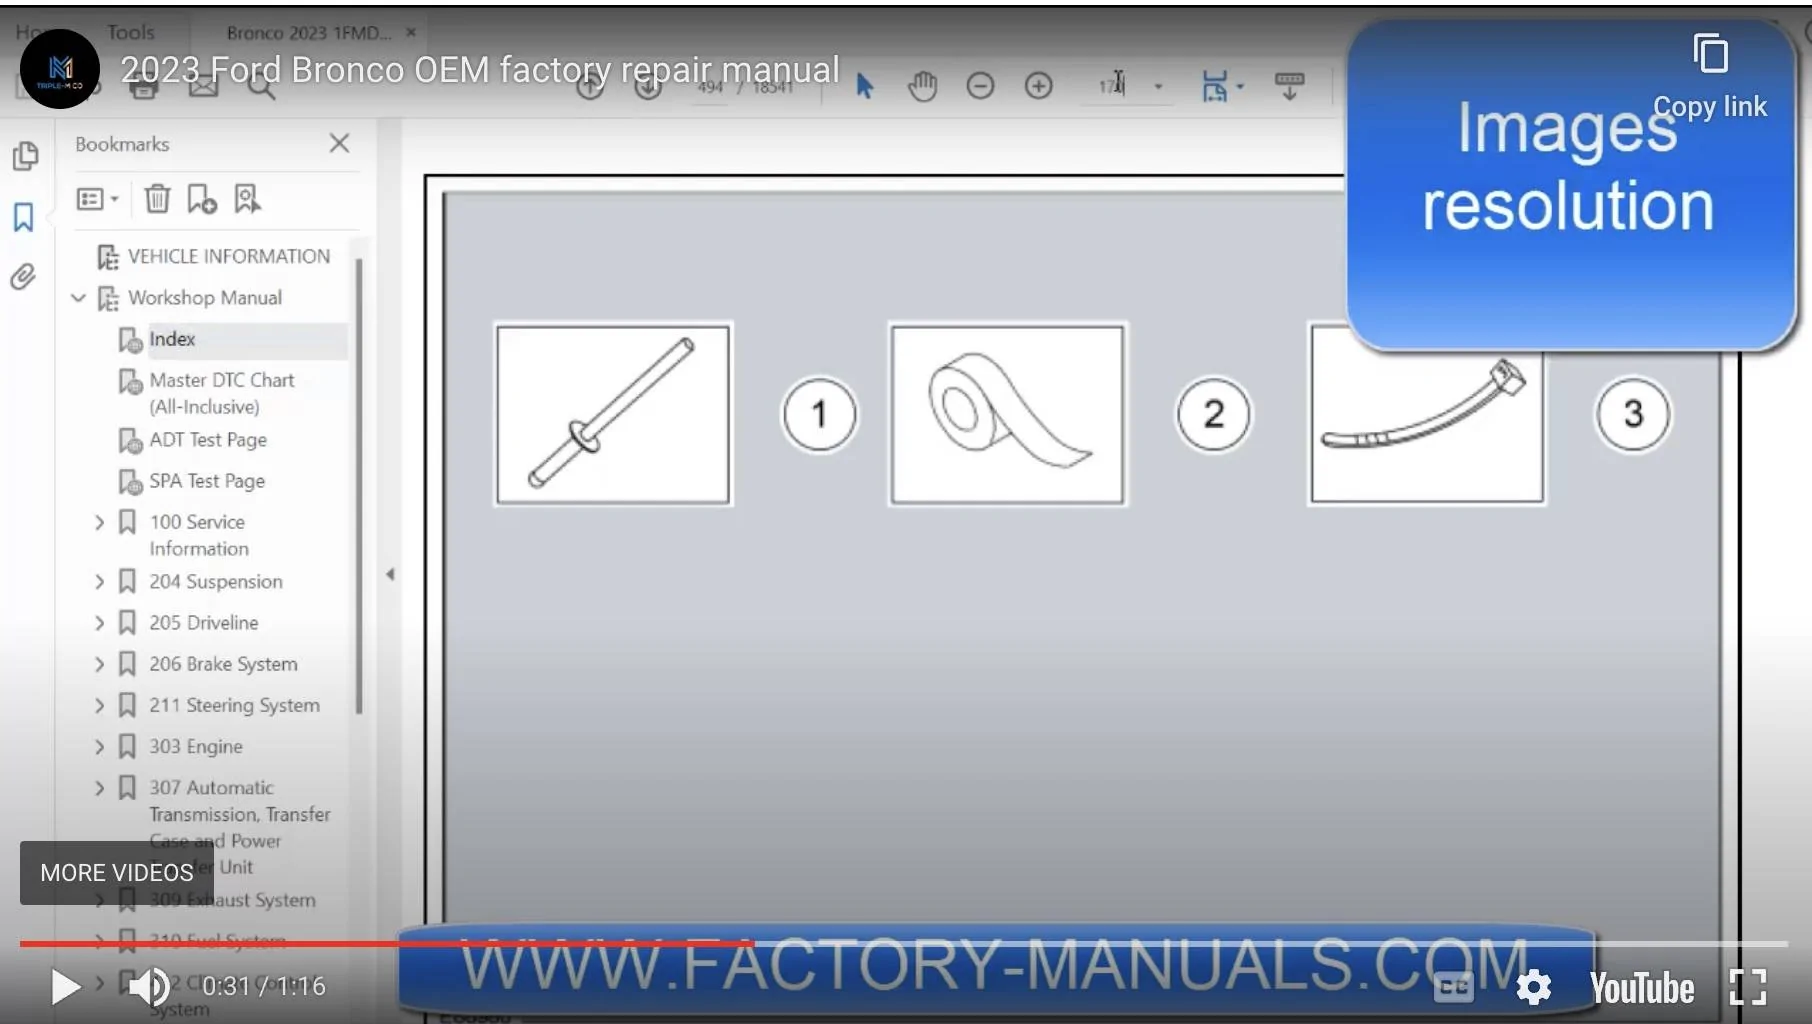Mute the video volume speaker icon
The height and width of the screenshot is (1024, 1812).
coord(150,987)
